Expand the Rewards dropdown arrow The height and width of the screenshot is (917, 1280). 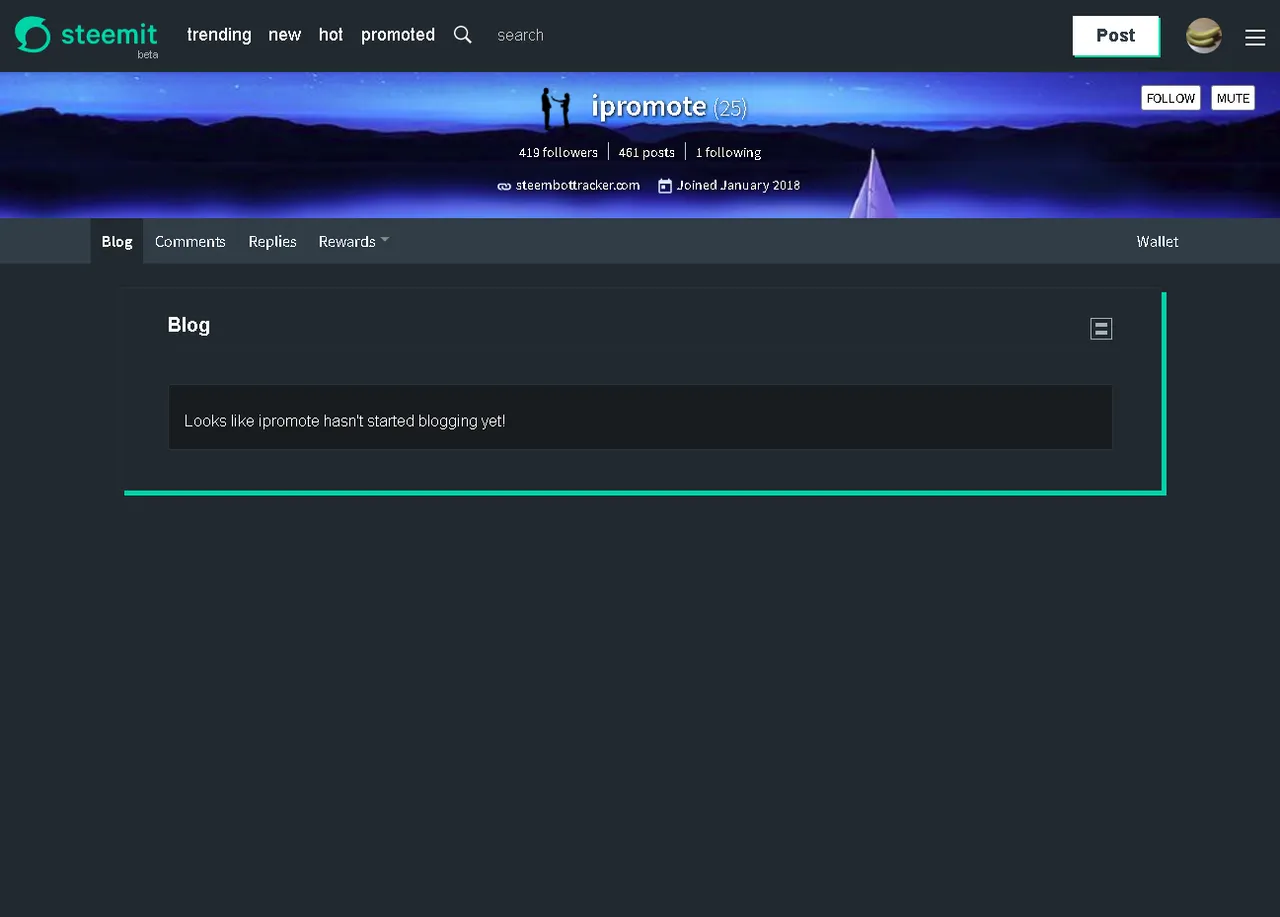coord(385,240)
